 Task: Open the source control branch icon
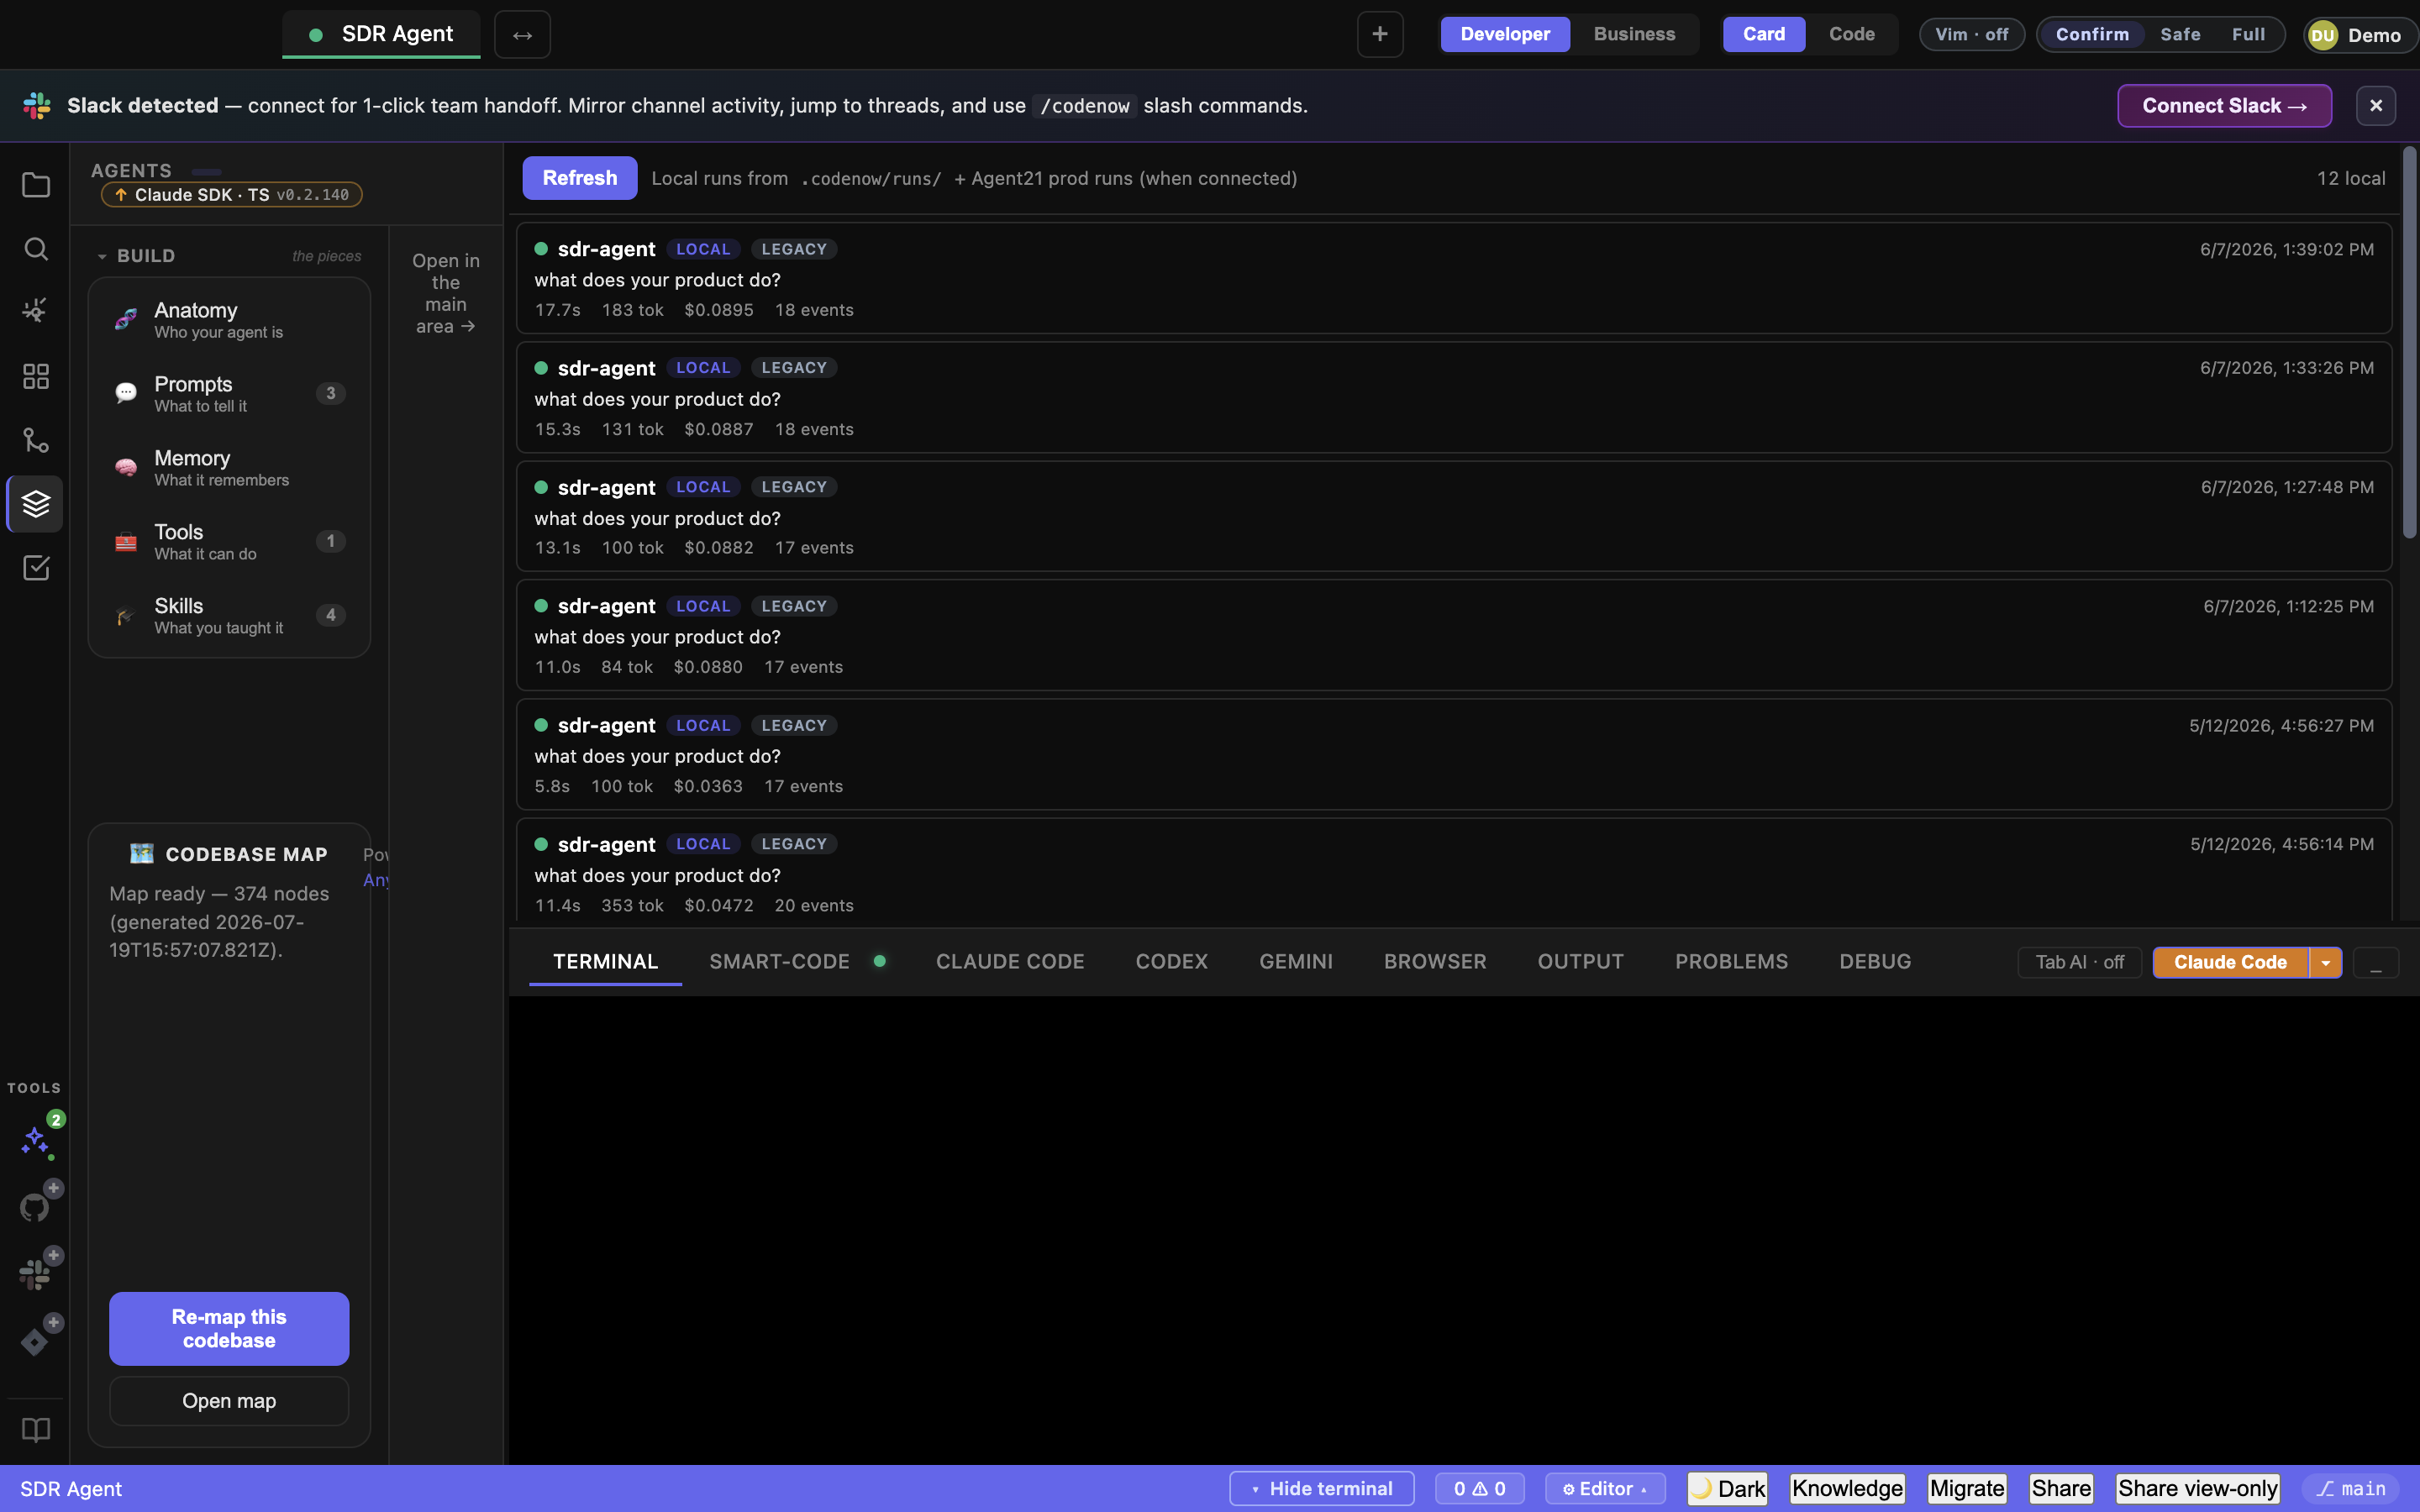tap(36, 440)
